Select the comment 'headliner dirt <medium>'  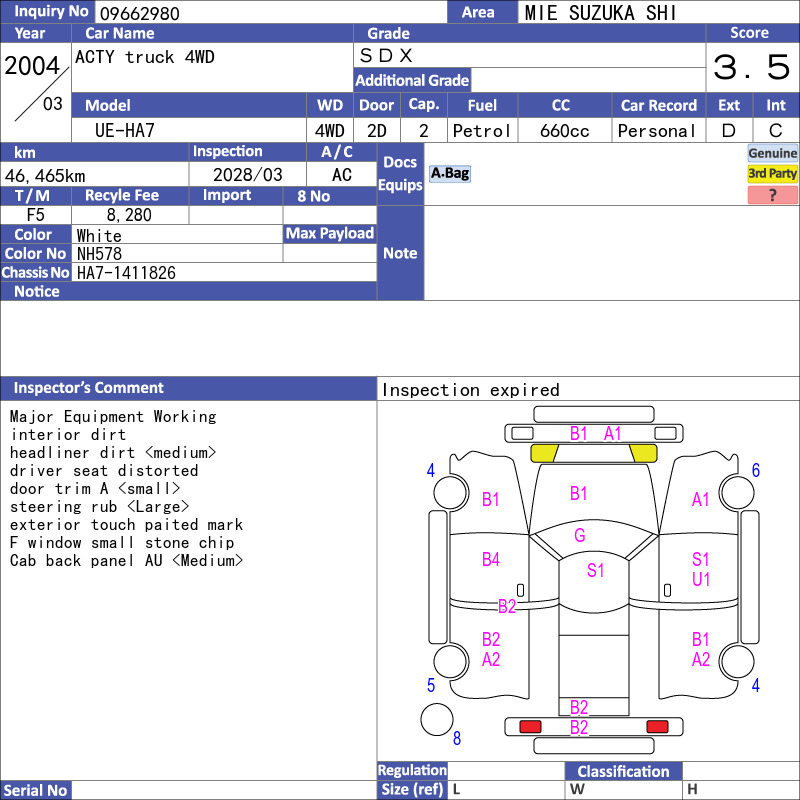[x=113, y=453]
